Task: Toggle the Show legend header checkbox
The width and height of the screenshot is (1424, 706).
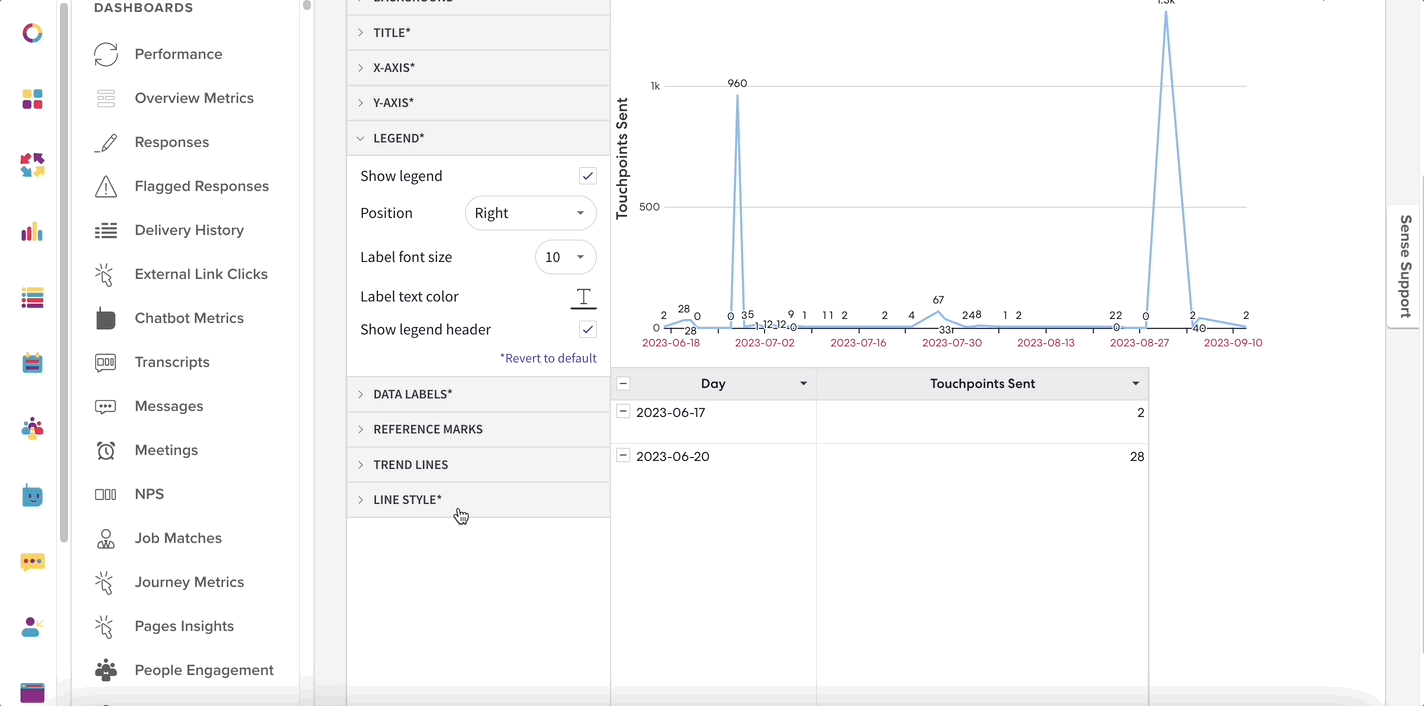Action: 588,330
